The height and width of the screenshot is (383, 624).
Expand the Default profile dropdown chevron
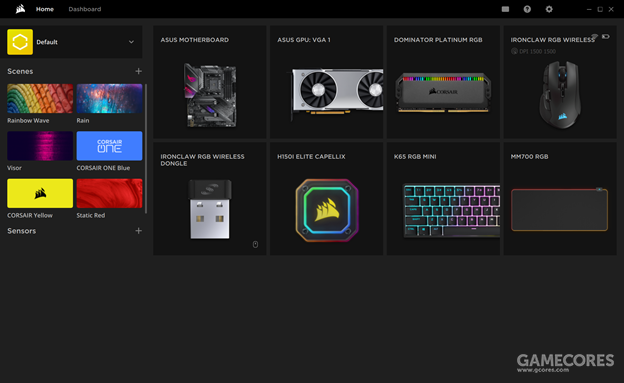tap(131, 42)
